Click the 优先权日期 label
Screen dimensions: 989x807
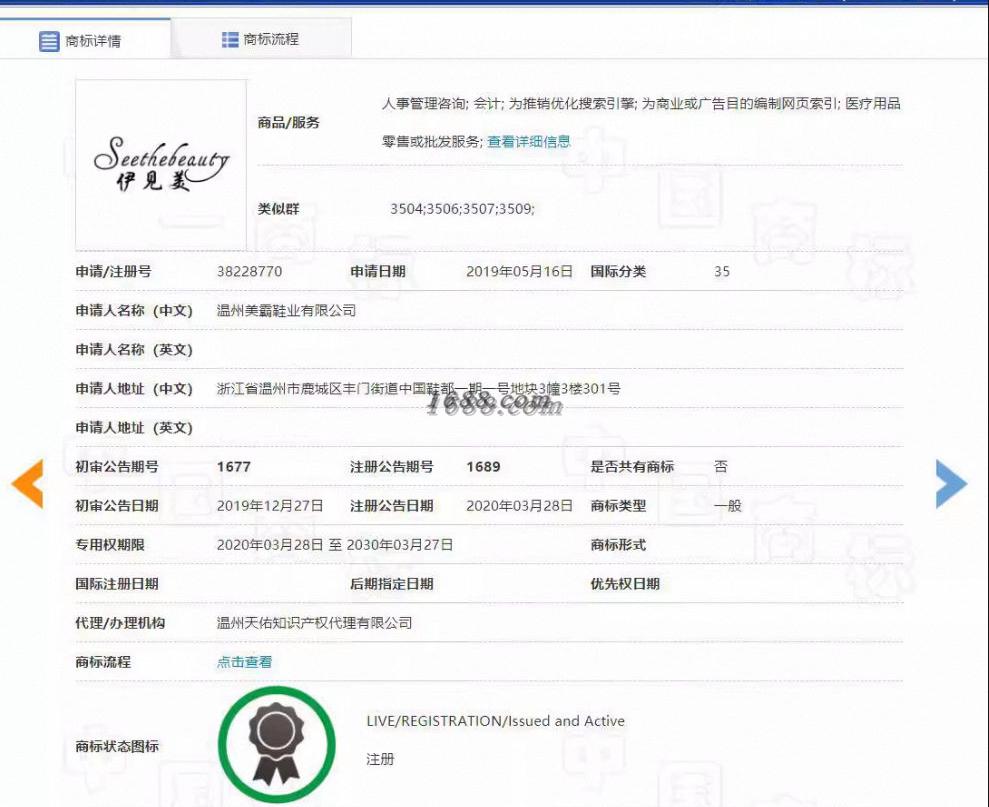(x=625, y=584)
